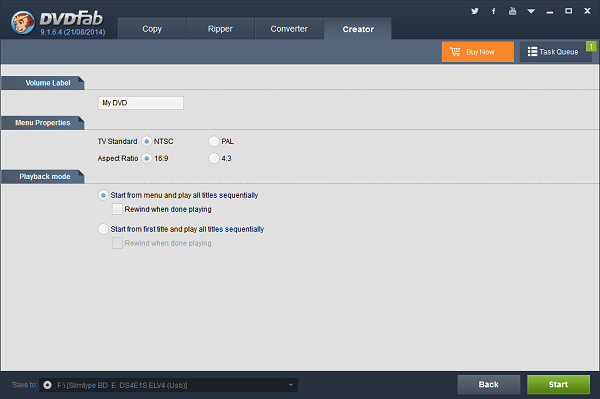
Task: Click the green Start button
Action: tap(558, 384)
